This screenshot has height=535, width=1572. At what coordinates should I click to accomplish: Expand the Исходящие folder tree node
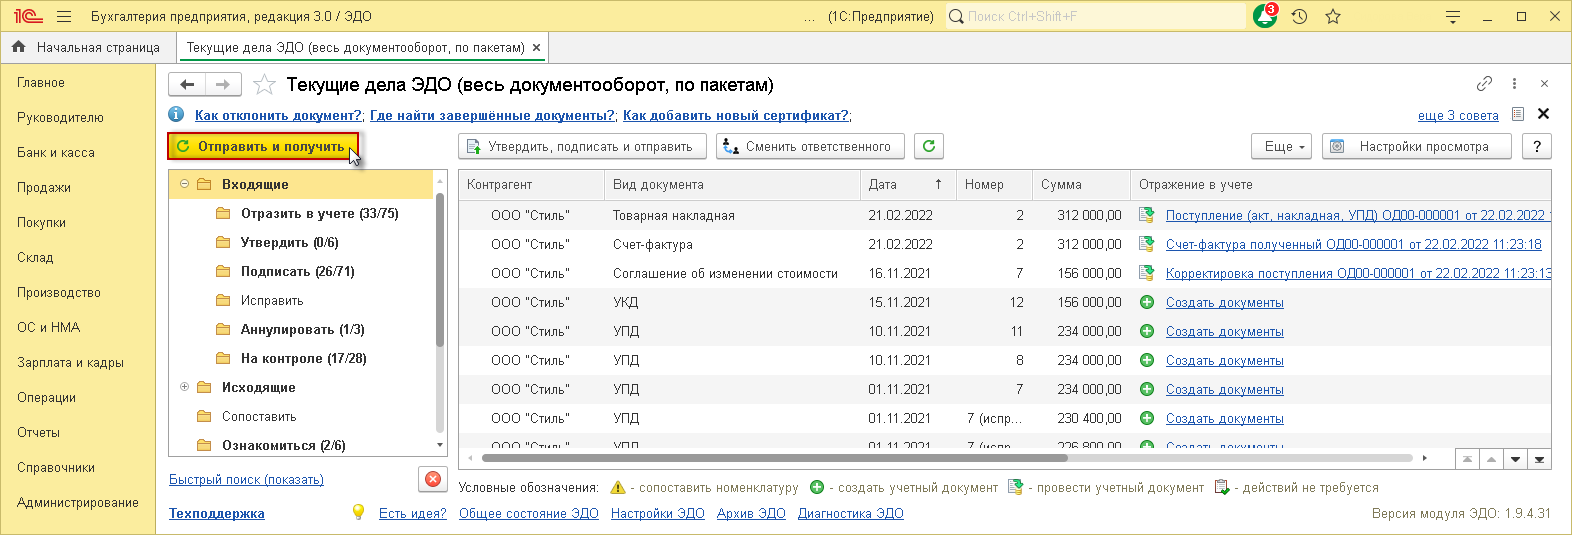coord(184,387)
